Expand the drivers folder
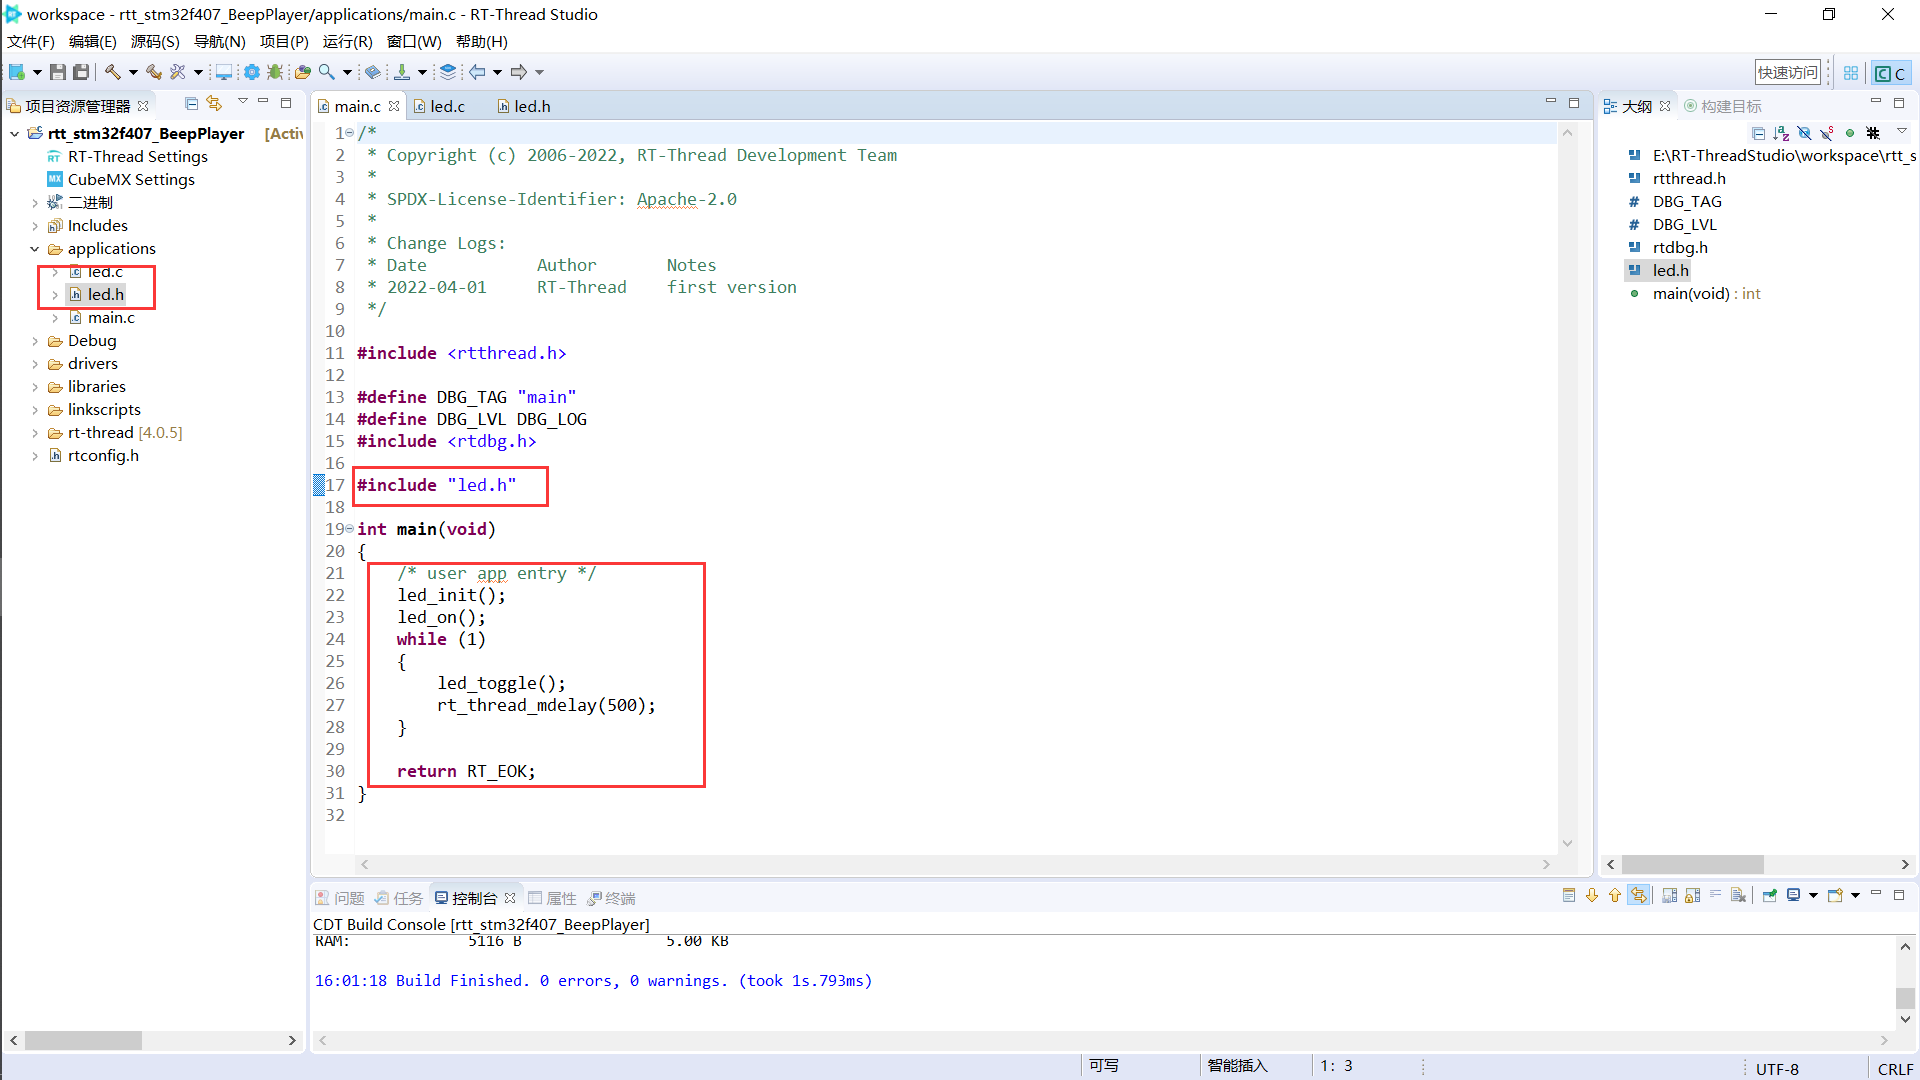The height and width of the screenshot is (1080, 1920). [35, 363]
